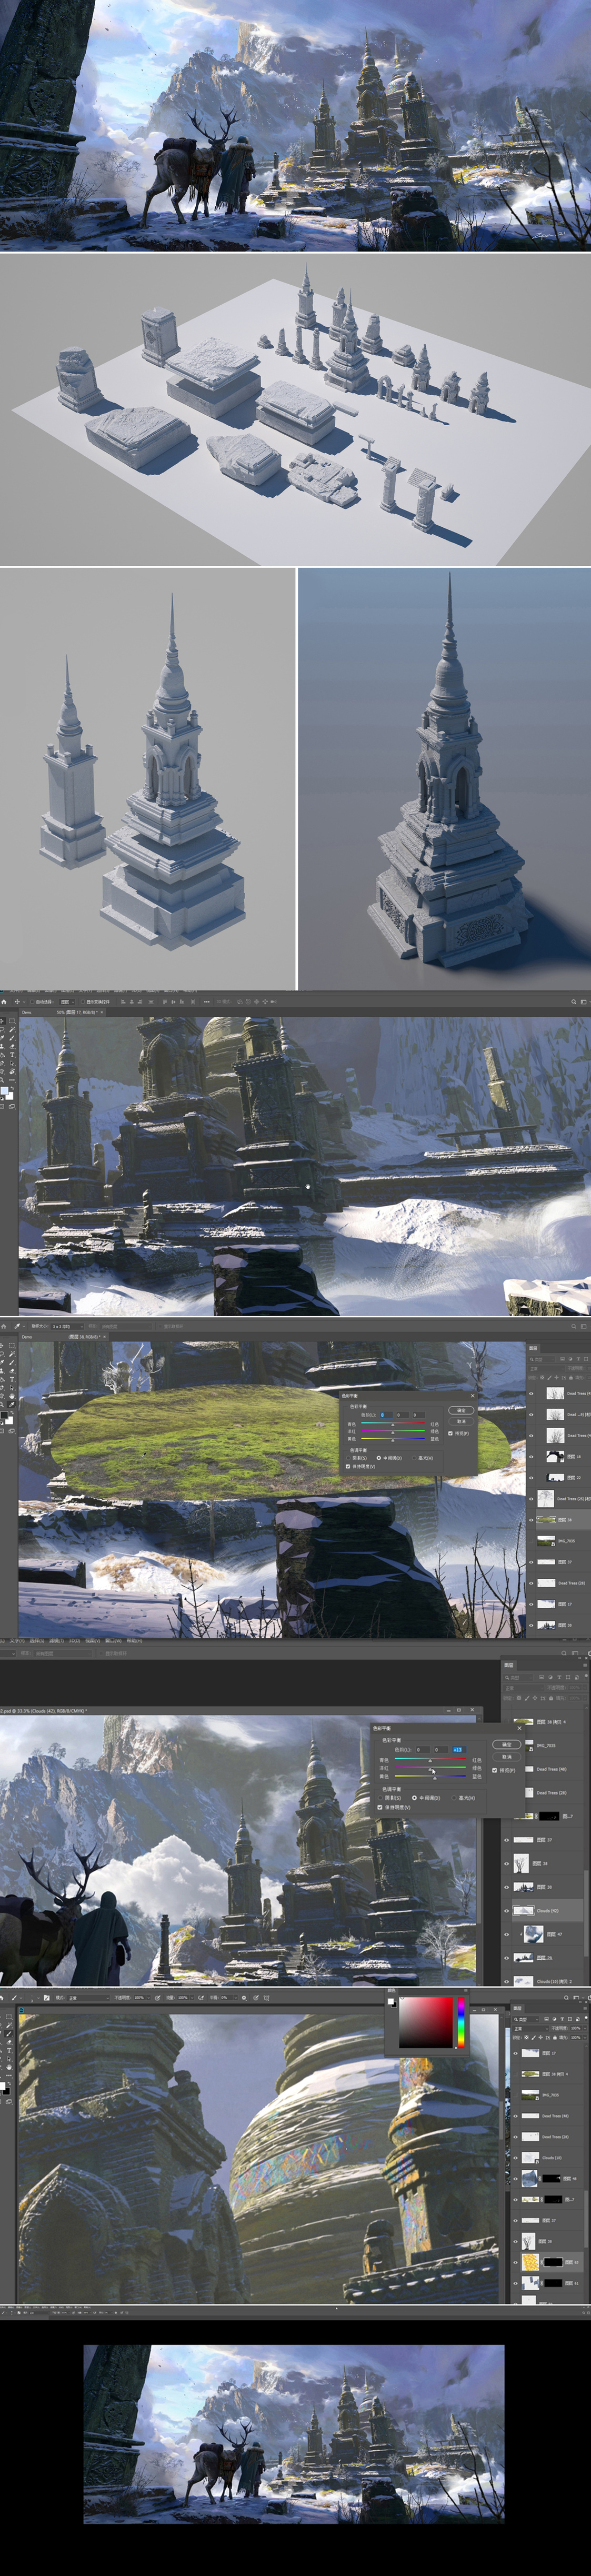Viewport: 591px width, 2576px height.
Task: Filter for adjustment layers in the grass-patch window
Action: tap(571, 1359)
